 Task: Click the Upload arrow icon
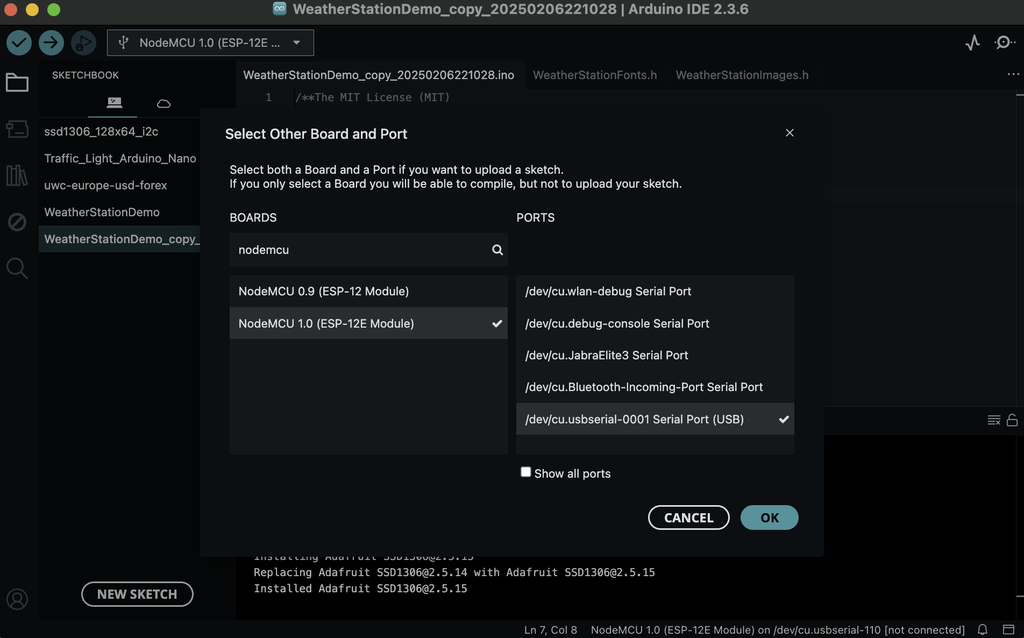[x=51, y=43]
